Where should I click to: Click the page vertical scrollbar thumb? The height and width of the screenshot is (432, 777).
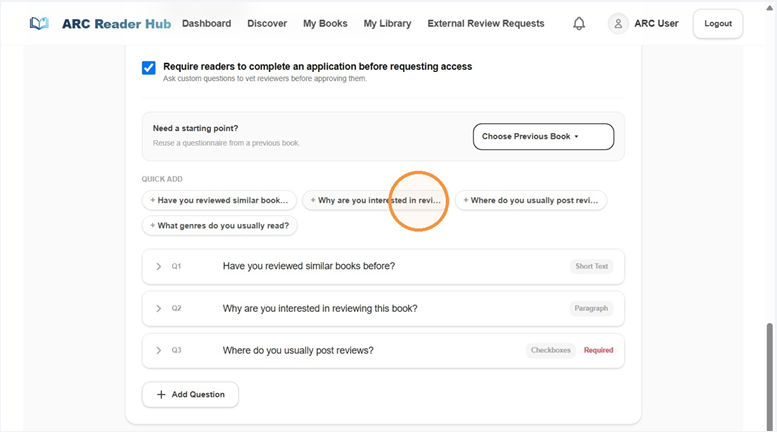point(770,377)
